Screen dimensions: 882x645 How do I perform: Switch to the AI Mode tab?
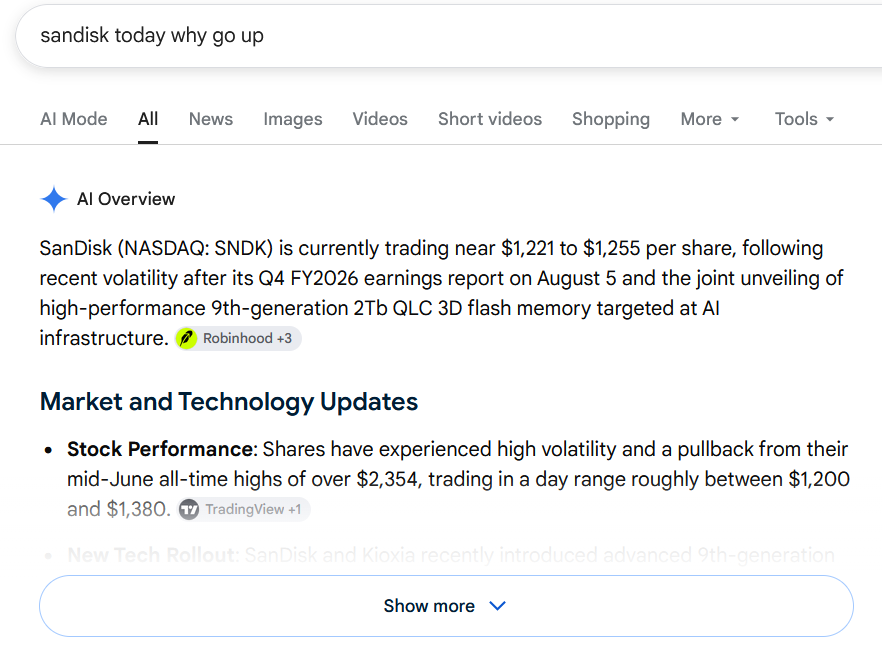click(x=74, y=119)
